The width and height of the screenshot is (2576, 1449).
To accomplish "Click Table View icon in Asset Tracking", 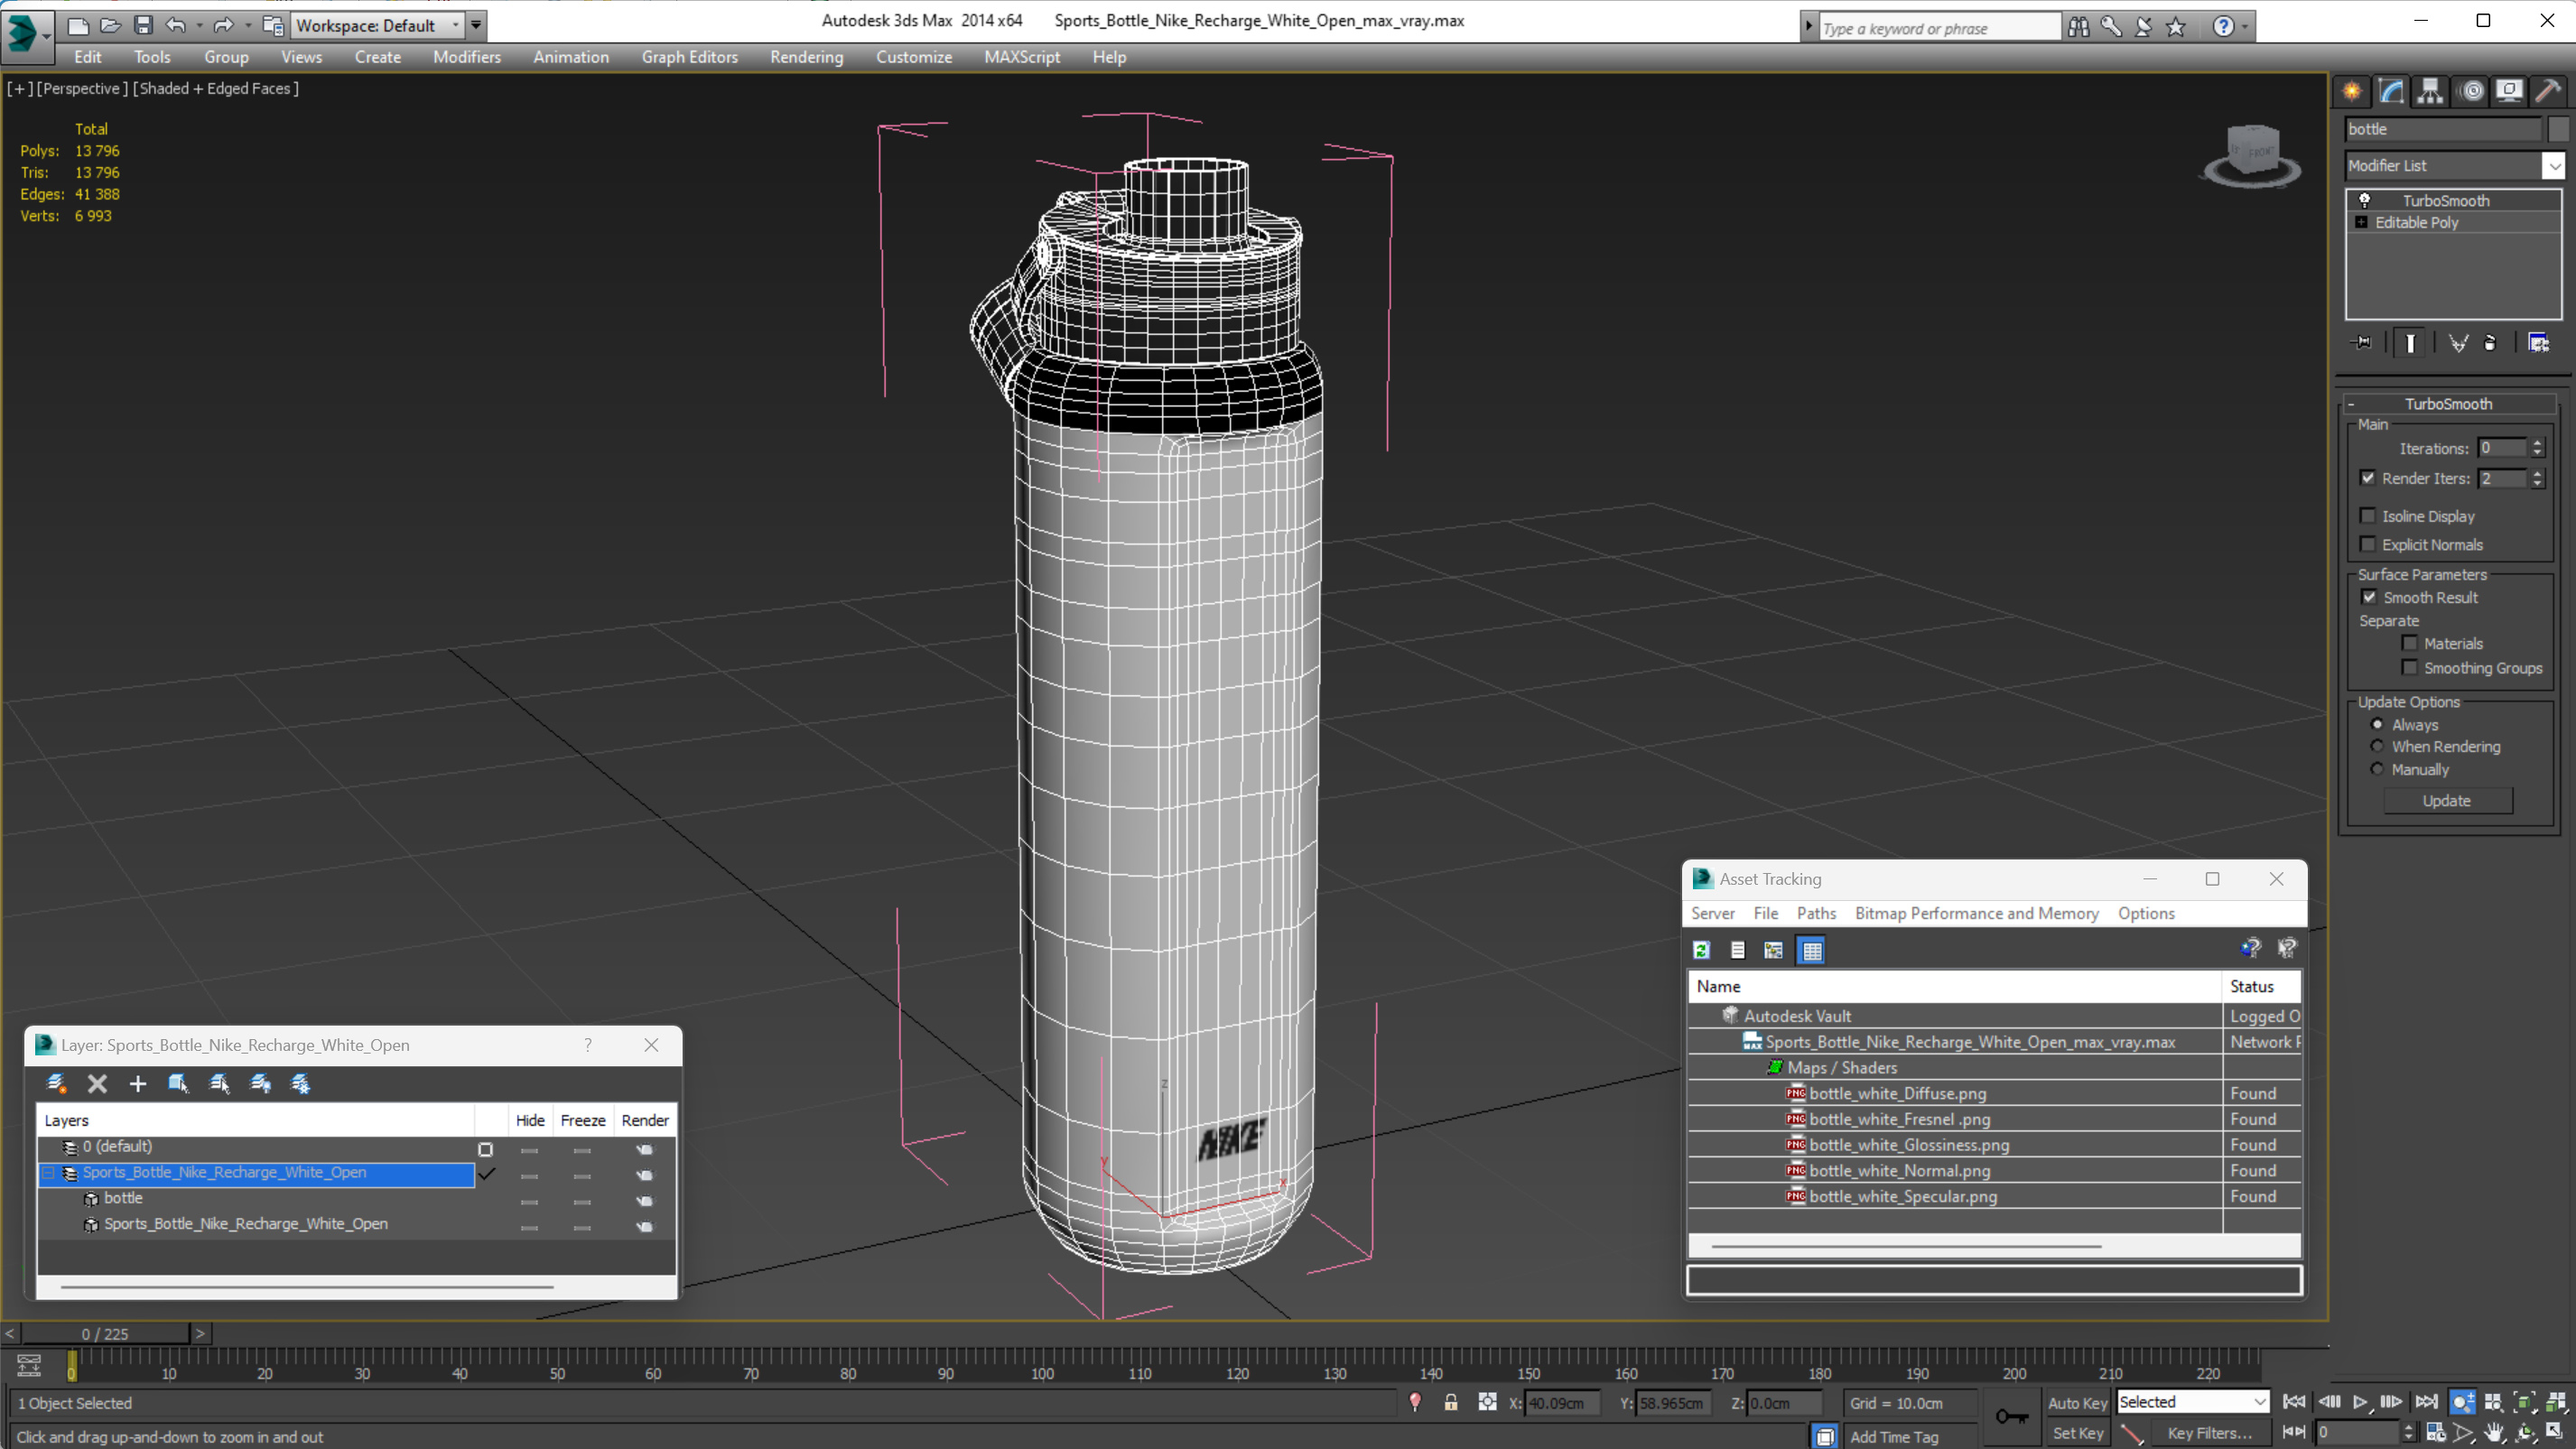I will point(1811,950).
